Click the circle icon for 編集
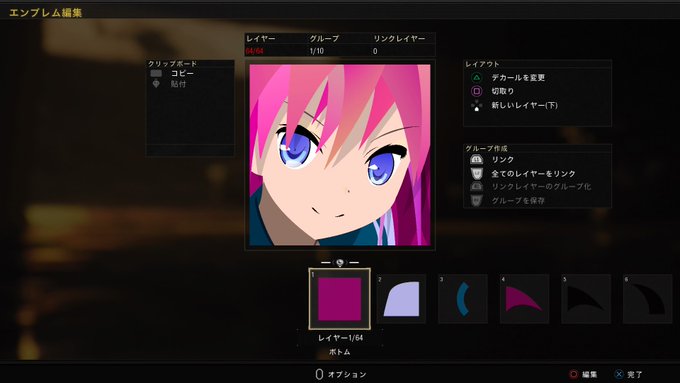The height and width of the screenshot is (383, 680). pos(573,374)
